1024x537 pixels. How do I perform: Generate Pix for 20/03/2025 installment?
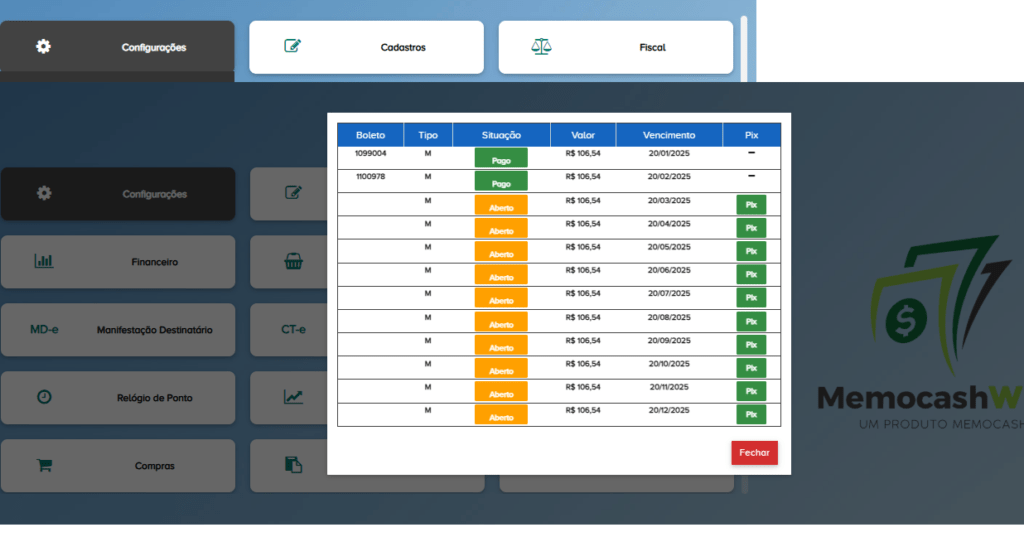click(x=751, y=205)
